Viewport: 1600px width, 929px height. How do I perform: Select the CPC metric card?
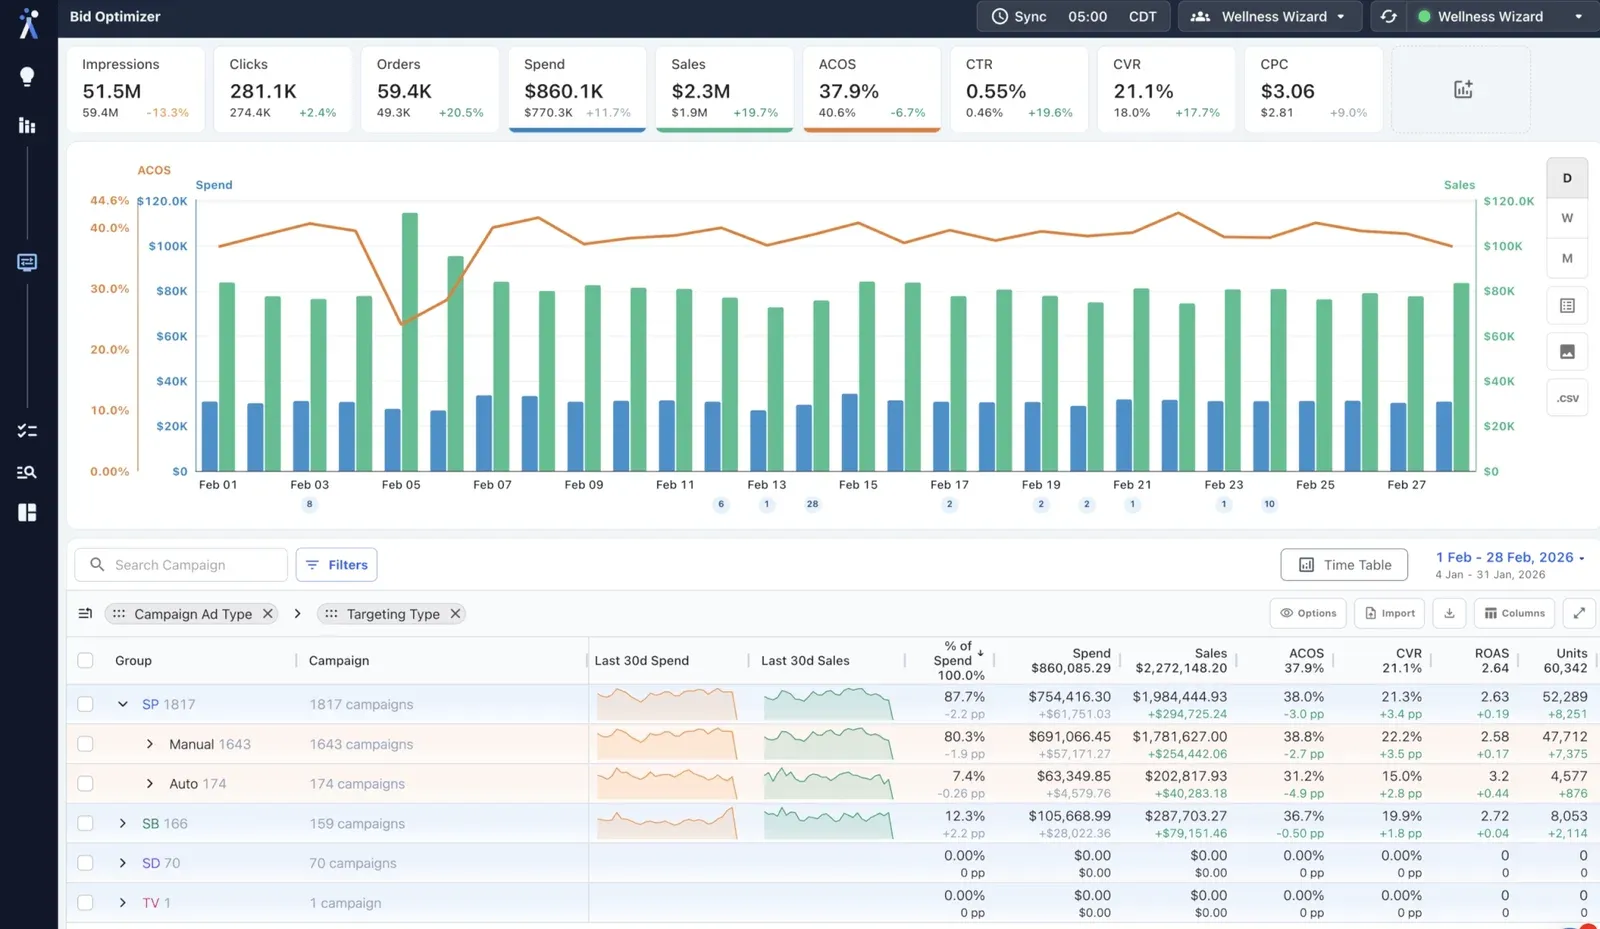pos(1314,89)
